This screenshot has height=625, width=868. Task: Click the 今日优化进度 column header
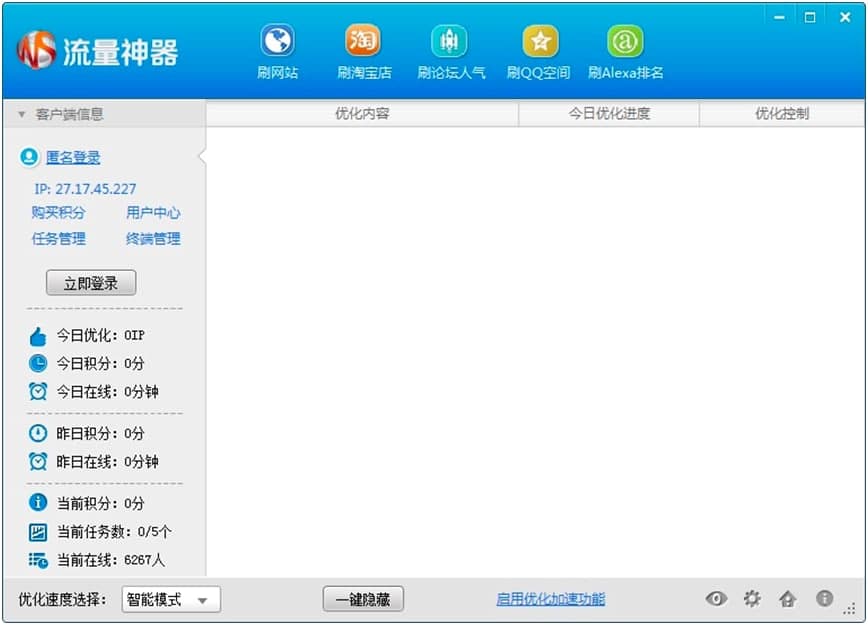pyautogui.click(x=609, y=113)
